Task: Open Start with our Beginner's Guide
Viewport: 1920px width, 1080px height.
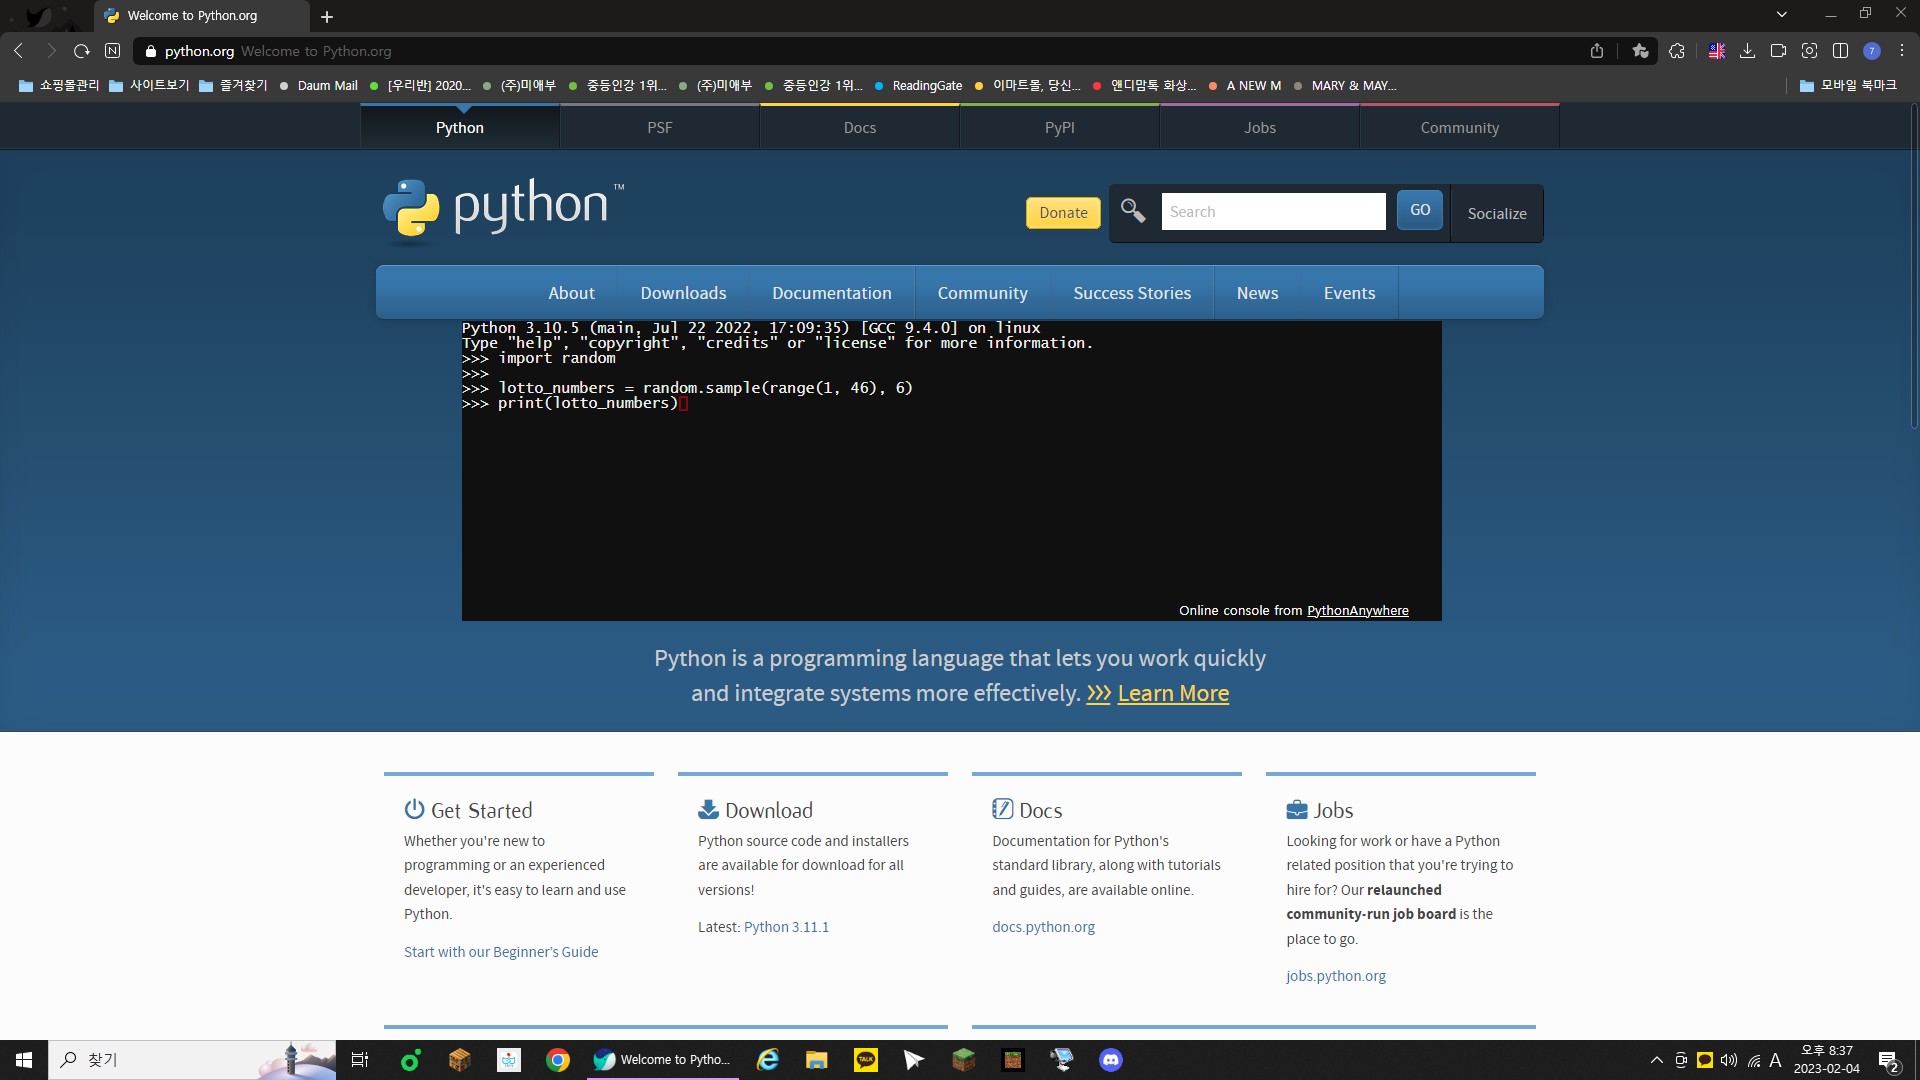Action: point(501,952)
